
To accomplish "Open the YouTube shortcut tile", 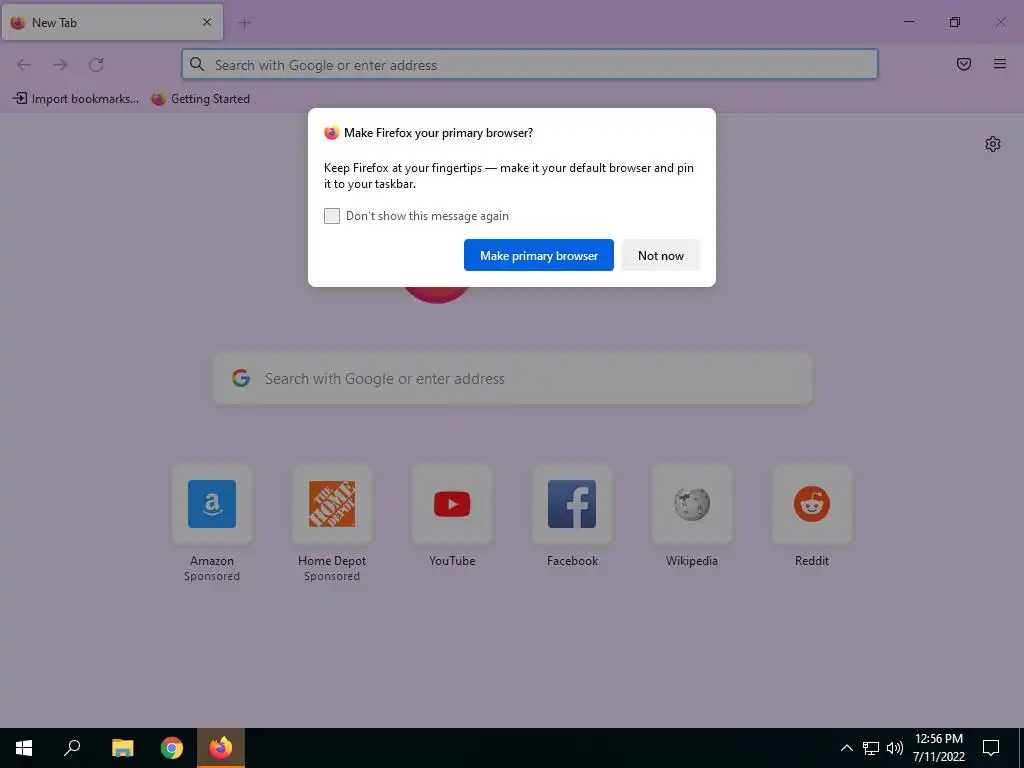I will tap(452, 504).
